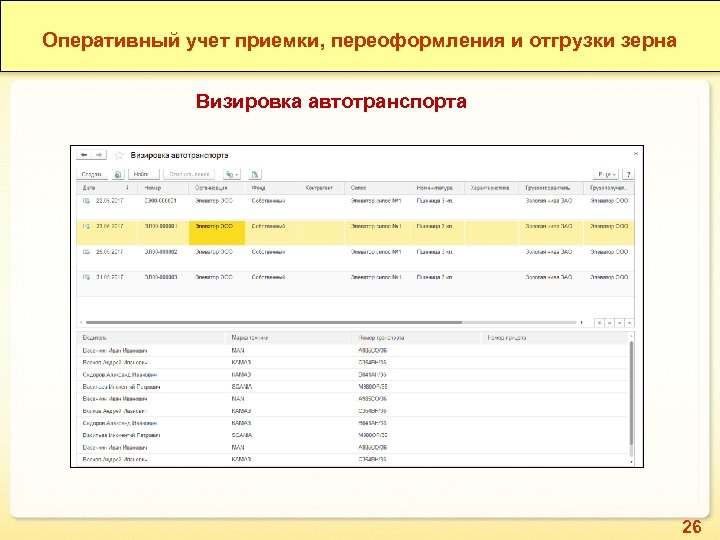This screenshot has width=720, height=540.
Task: Click the Создать button
Action: 92,174
